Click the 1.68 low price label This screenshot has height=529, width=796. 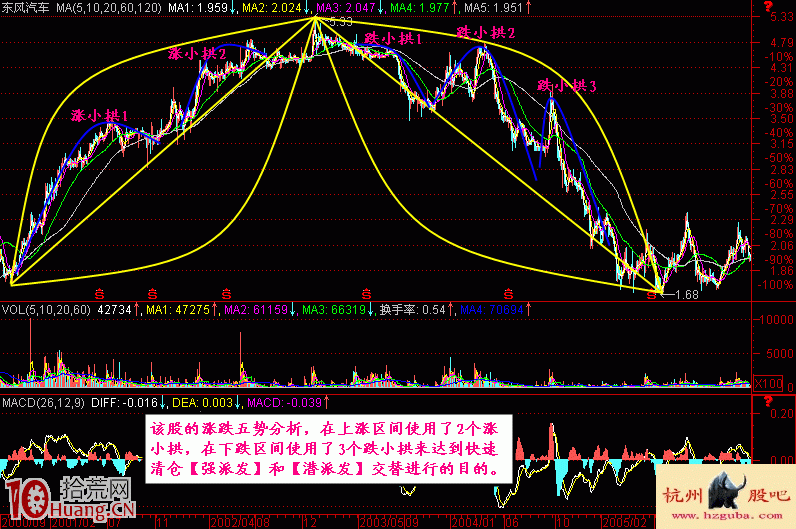tap(687, 294)
